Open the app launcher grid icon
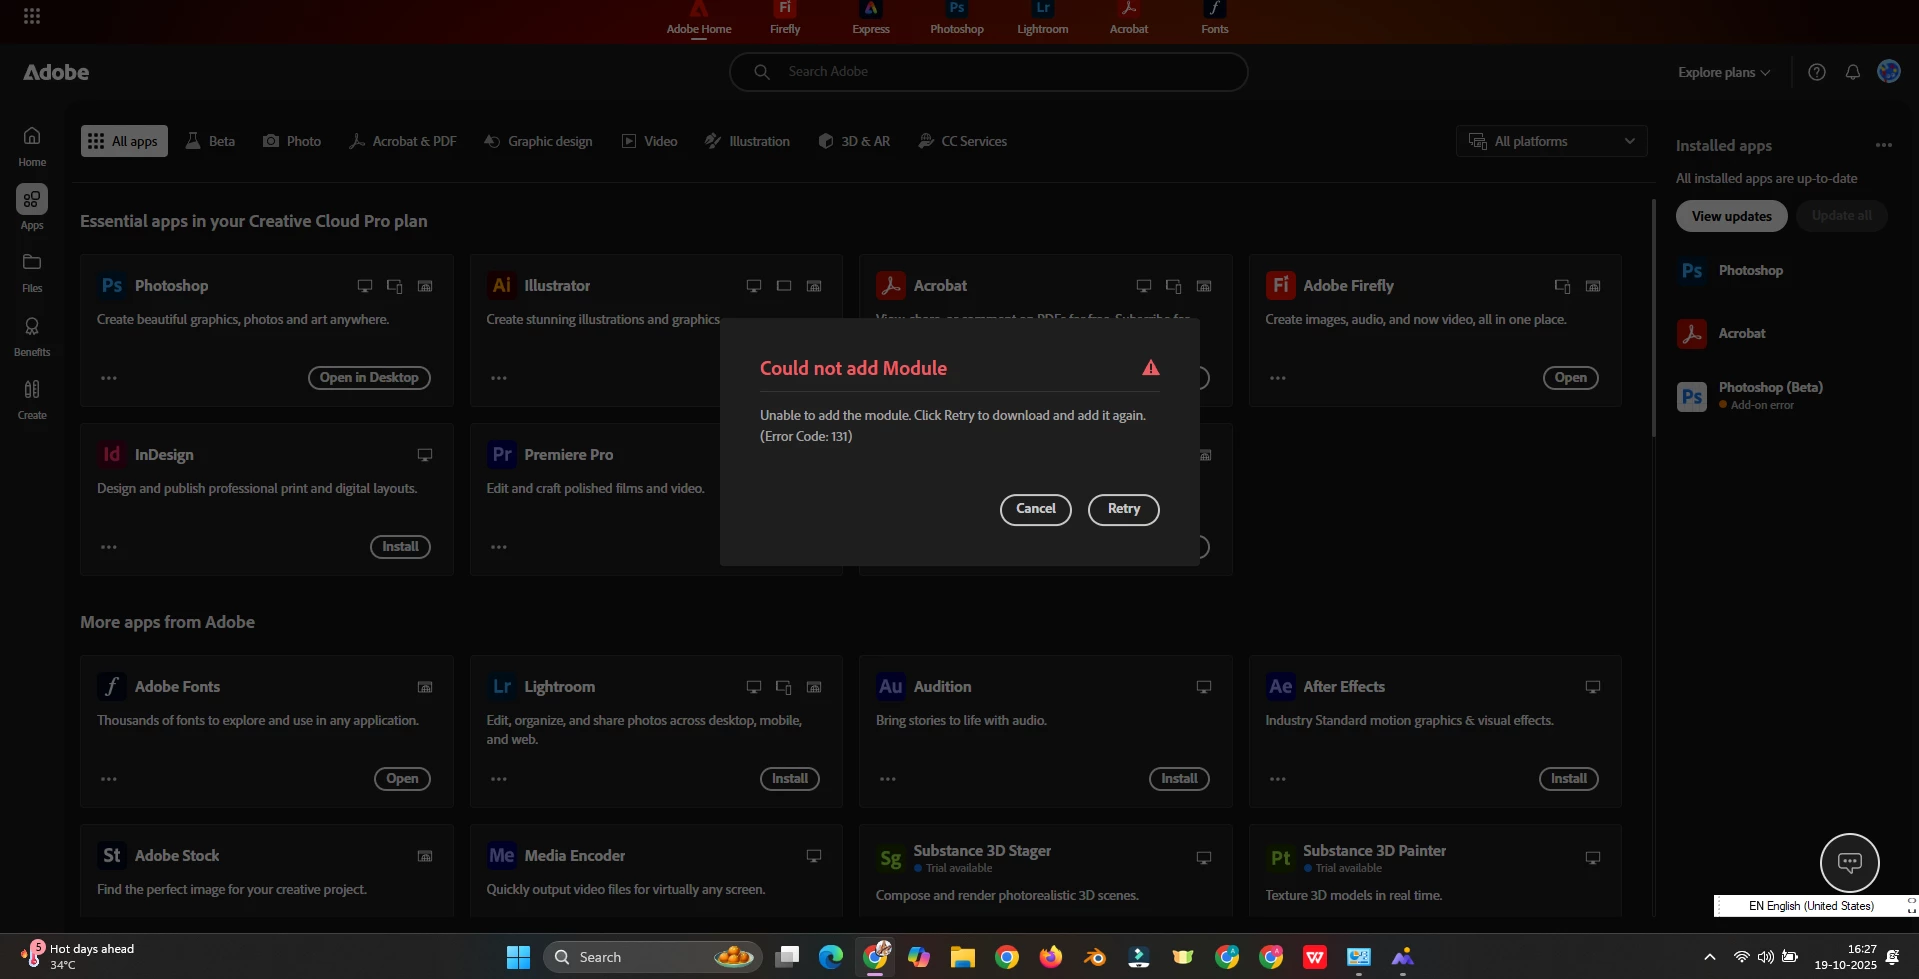The height and width of the screenshot is (979, 1919). click(x=32, y=16)
